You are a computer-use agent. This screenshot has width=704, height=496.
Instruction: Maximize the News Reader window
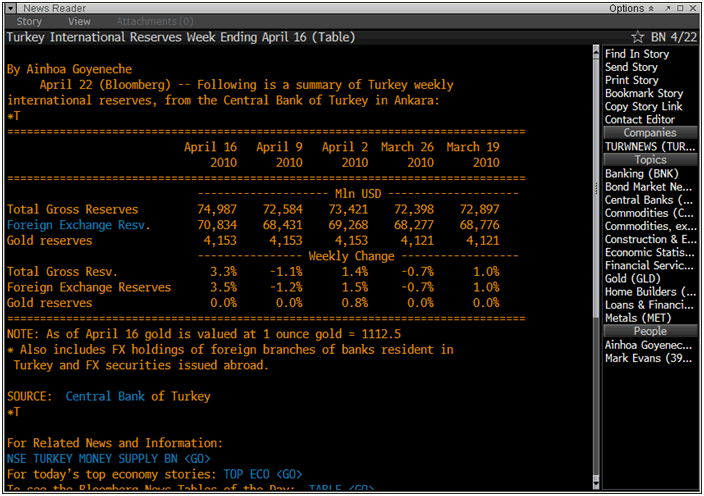pyautogui.click(x=679, y=8)
